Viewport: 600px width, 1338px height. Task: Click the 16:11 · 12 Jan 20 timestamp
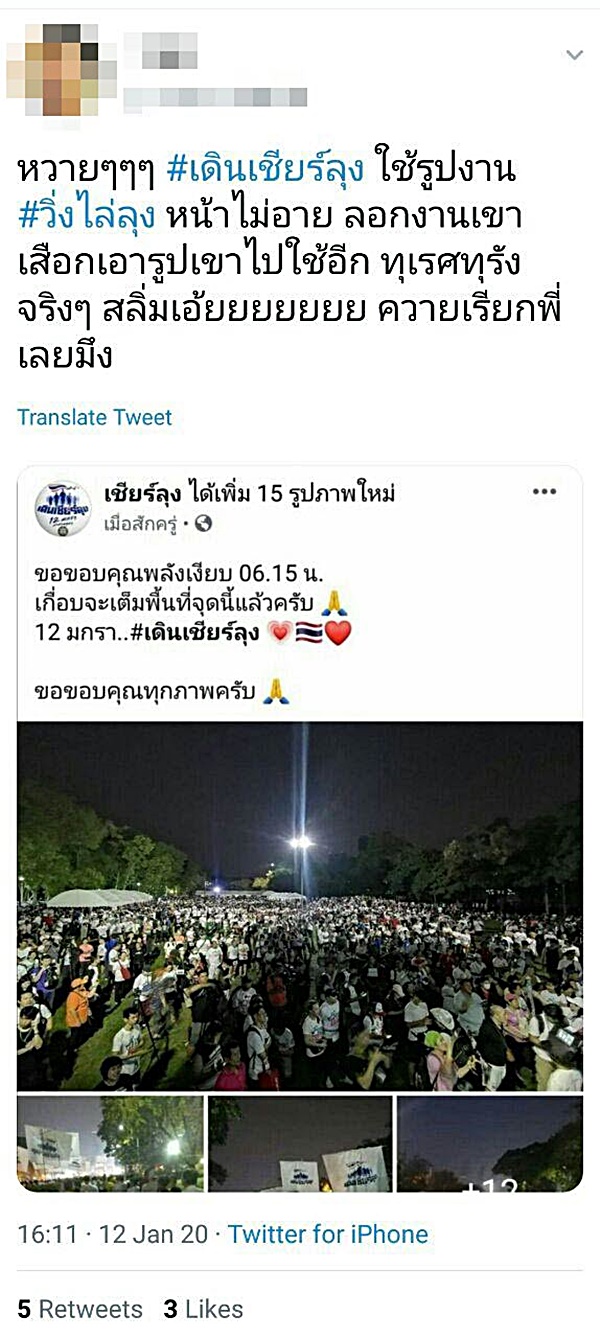pyautogui.click(x=113, y=1235)
